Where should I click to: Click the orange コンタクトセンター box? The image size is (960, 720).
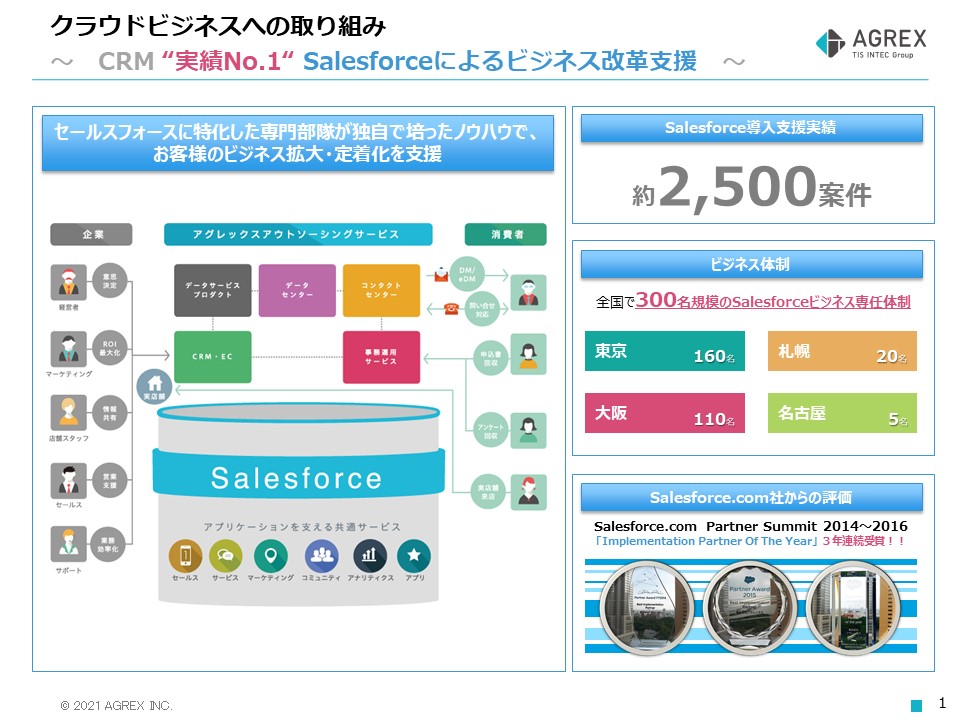(x=381, y=290)
